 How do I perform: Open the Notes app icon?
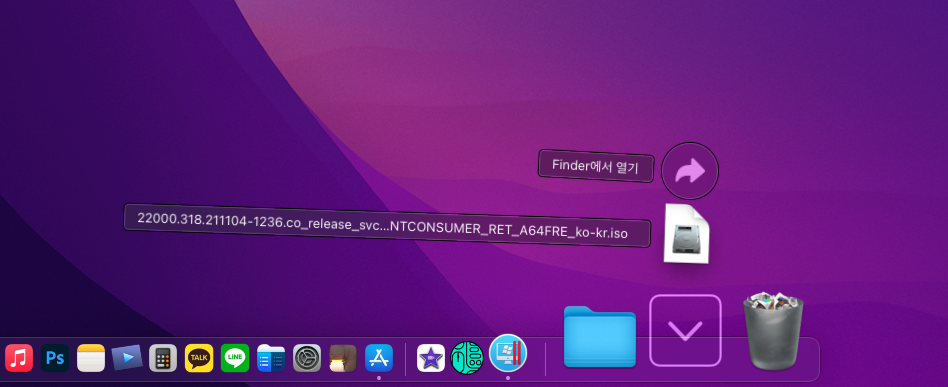coord(91,358)
